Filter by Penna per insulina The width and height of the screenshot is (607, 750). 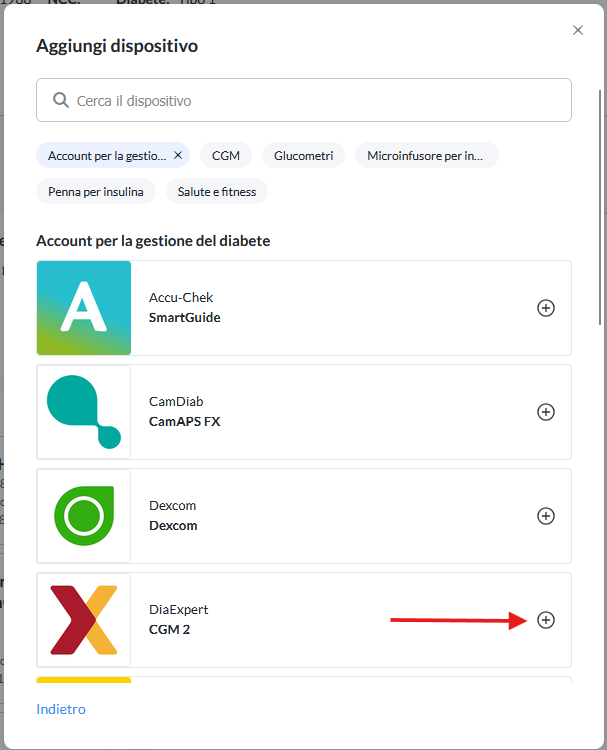[x=96, y=191]
